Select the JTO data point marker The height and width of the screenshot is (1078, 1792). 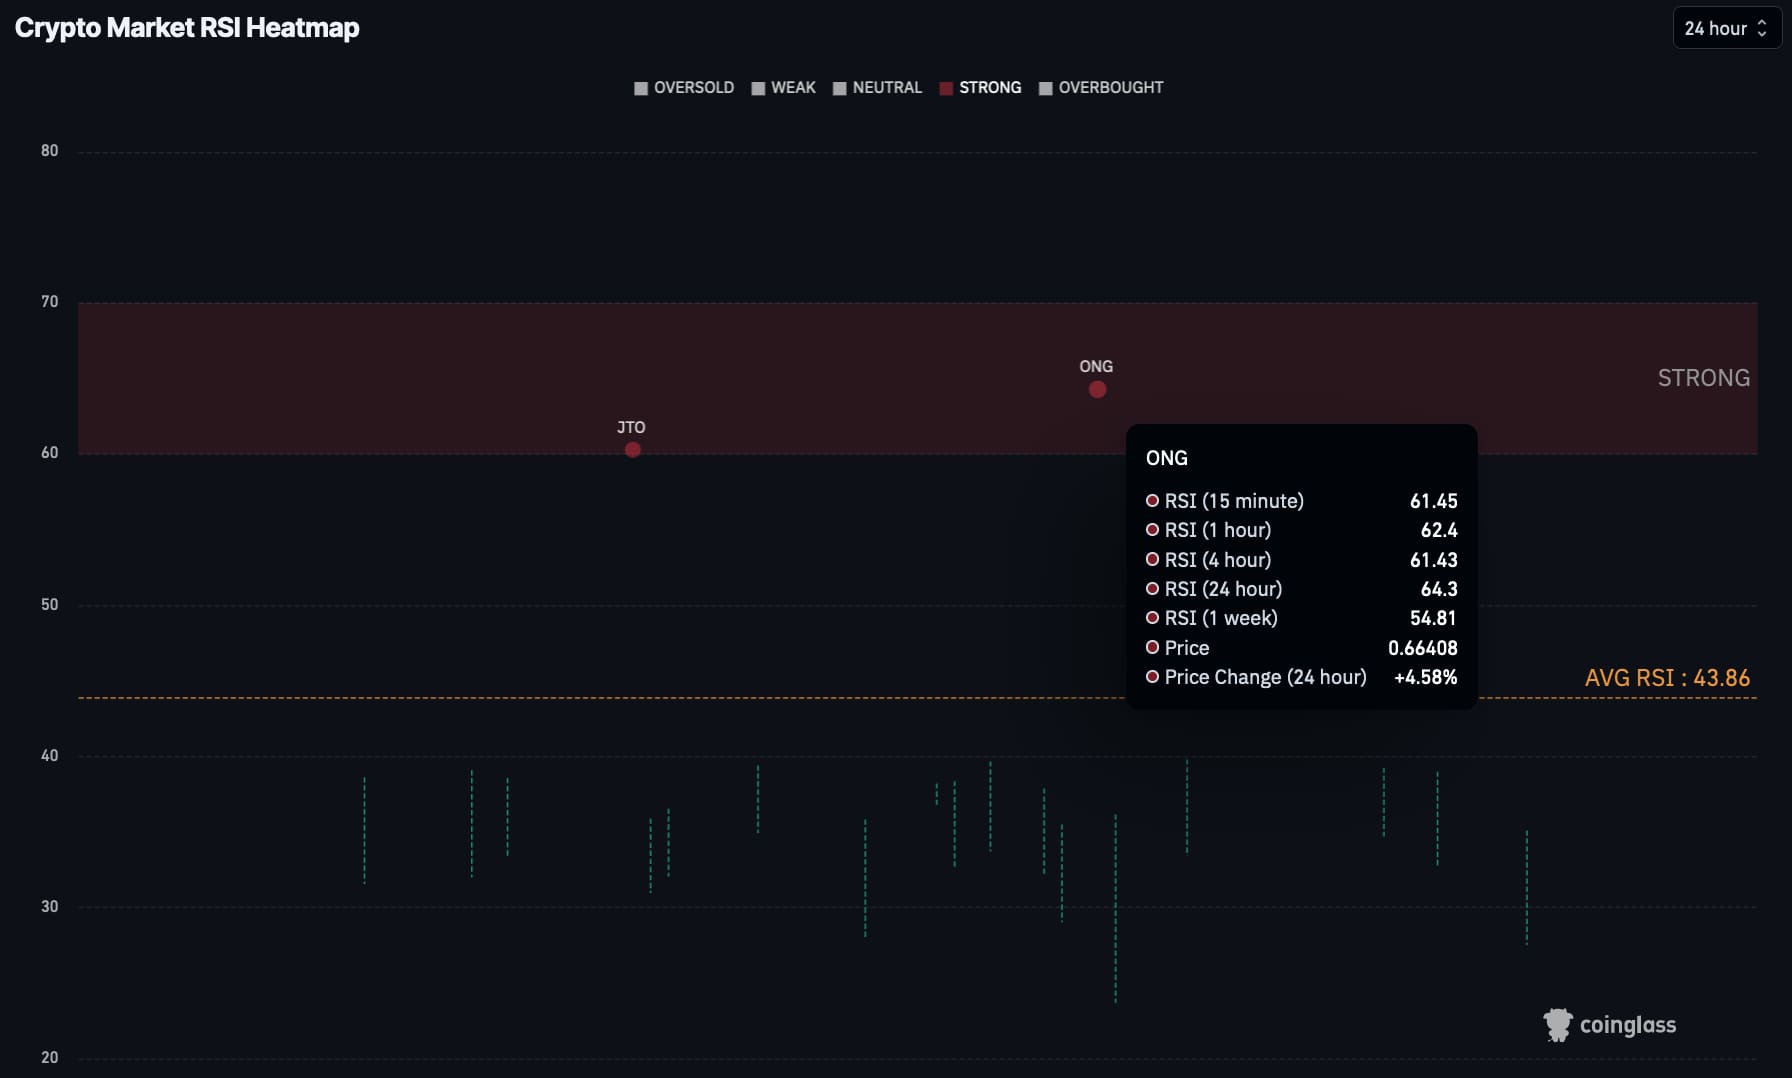pos(632,450)
